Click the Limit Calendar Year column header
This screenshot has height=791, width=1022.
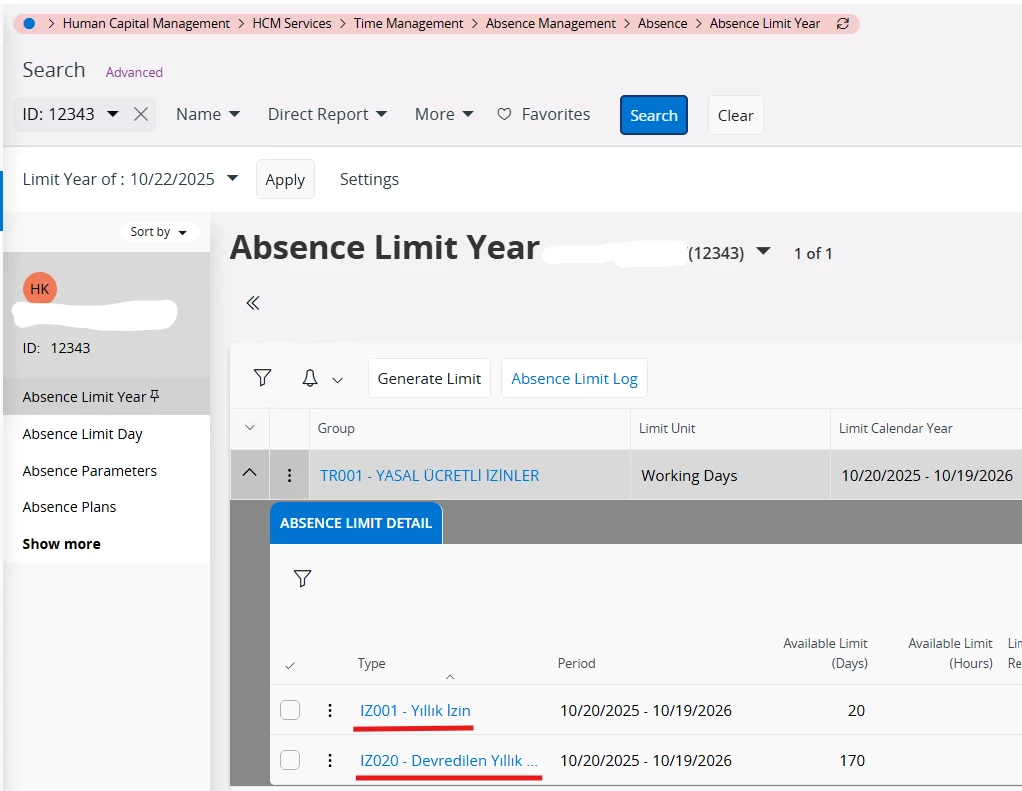tap(895, 428)
